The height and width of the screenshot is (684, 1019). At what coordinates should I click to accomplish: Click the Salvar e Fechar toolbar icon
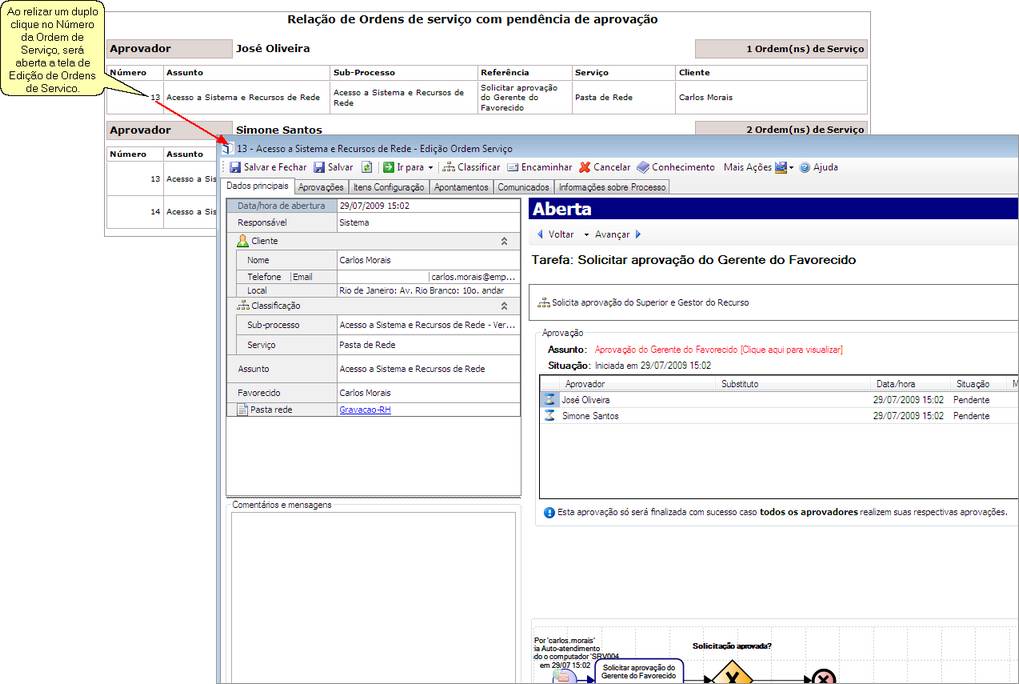[x=235, y=168]
